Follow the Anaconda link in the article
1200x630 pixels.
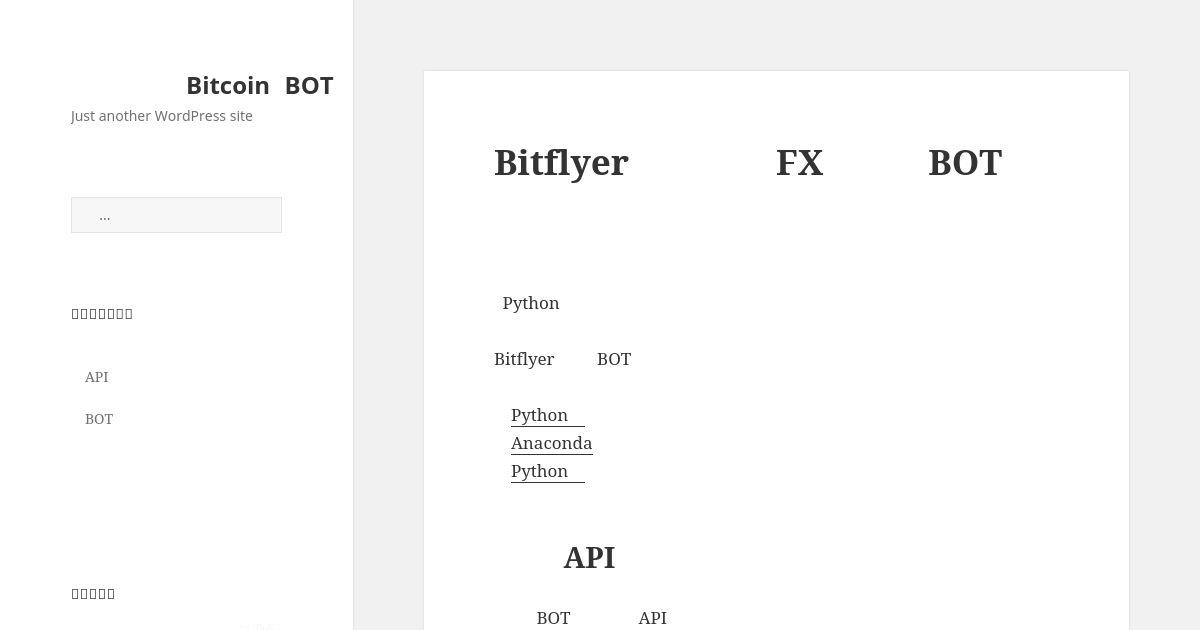coord(551,443)
